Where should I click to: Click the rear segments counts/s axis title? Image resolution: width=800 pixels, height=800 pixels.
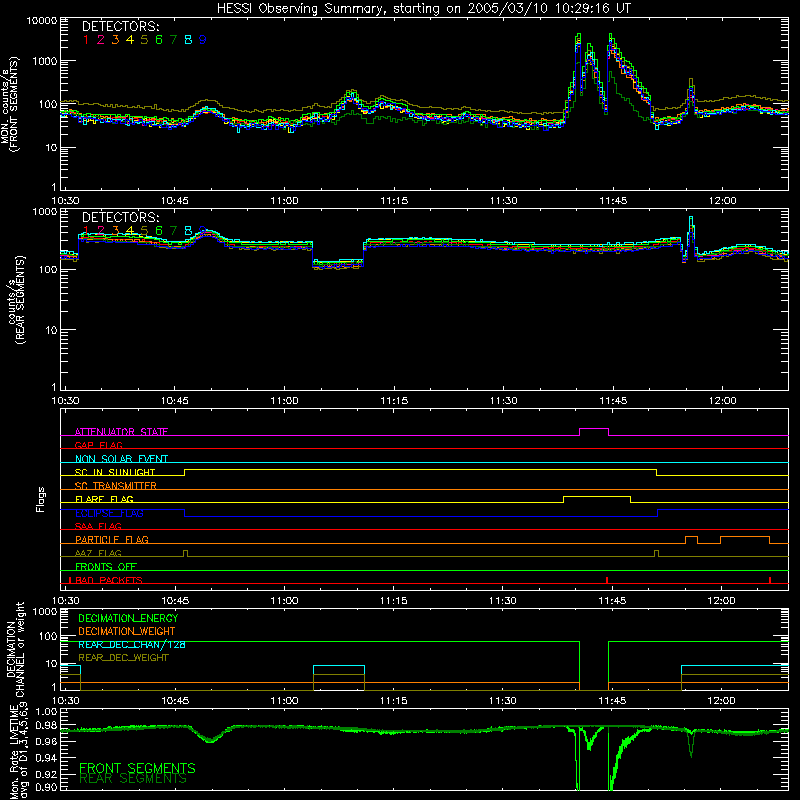click(16, 300)
